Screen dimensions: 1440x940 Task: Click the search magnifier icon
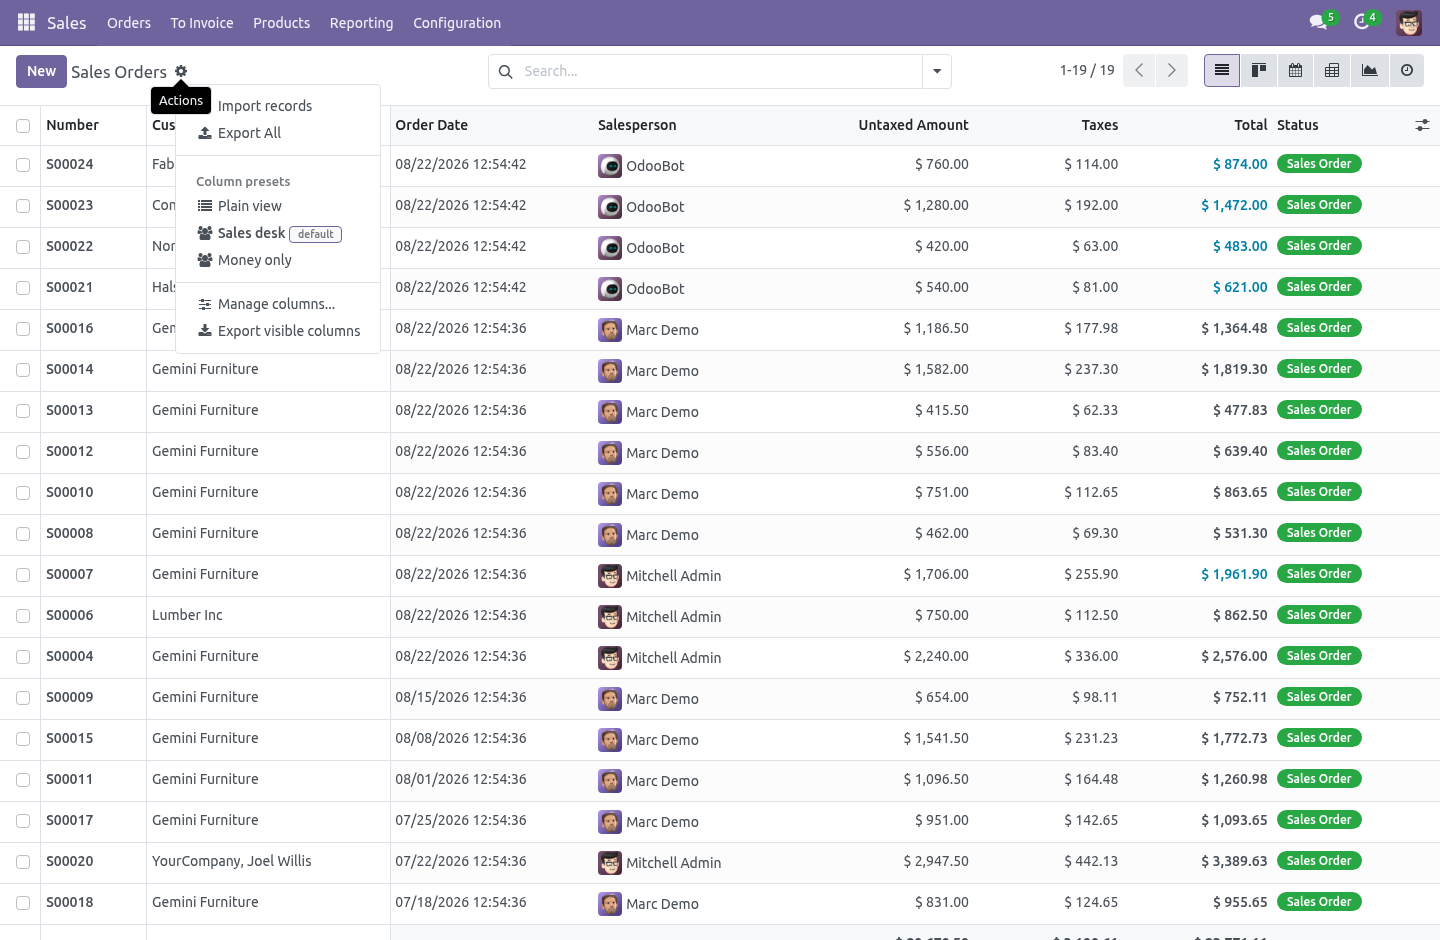[x=506, y=71]
